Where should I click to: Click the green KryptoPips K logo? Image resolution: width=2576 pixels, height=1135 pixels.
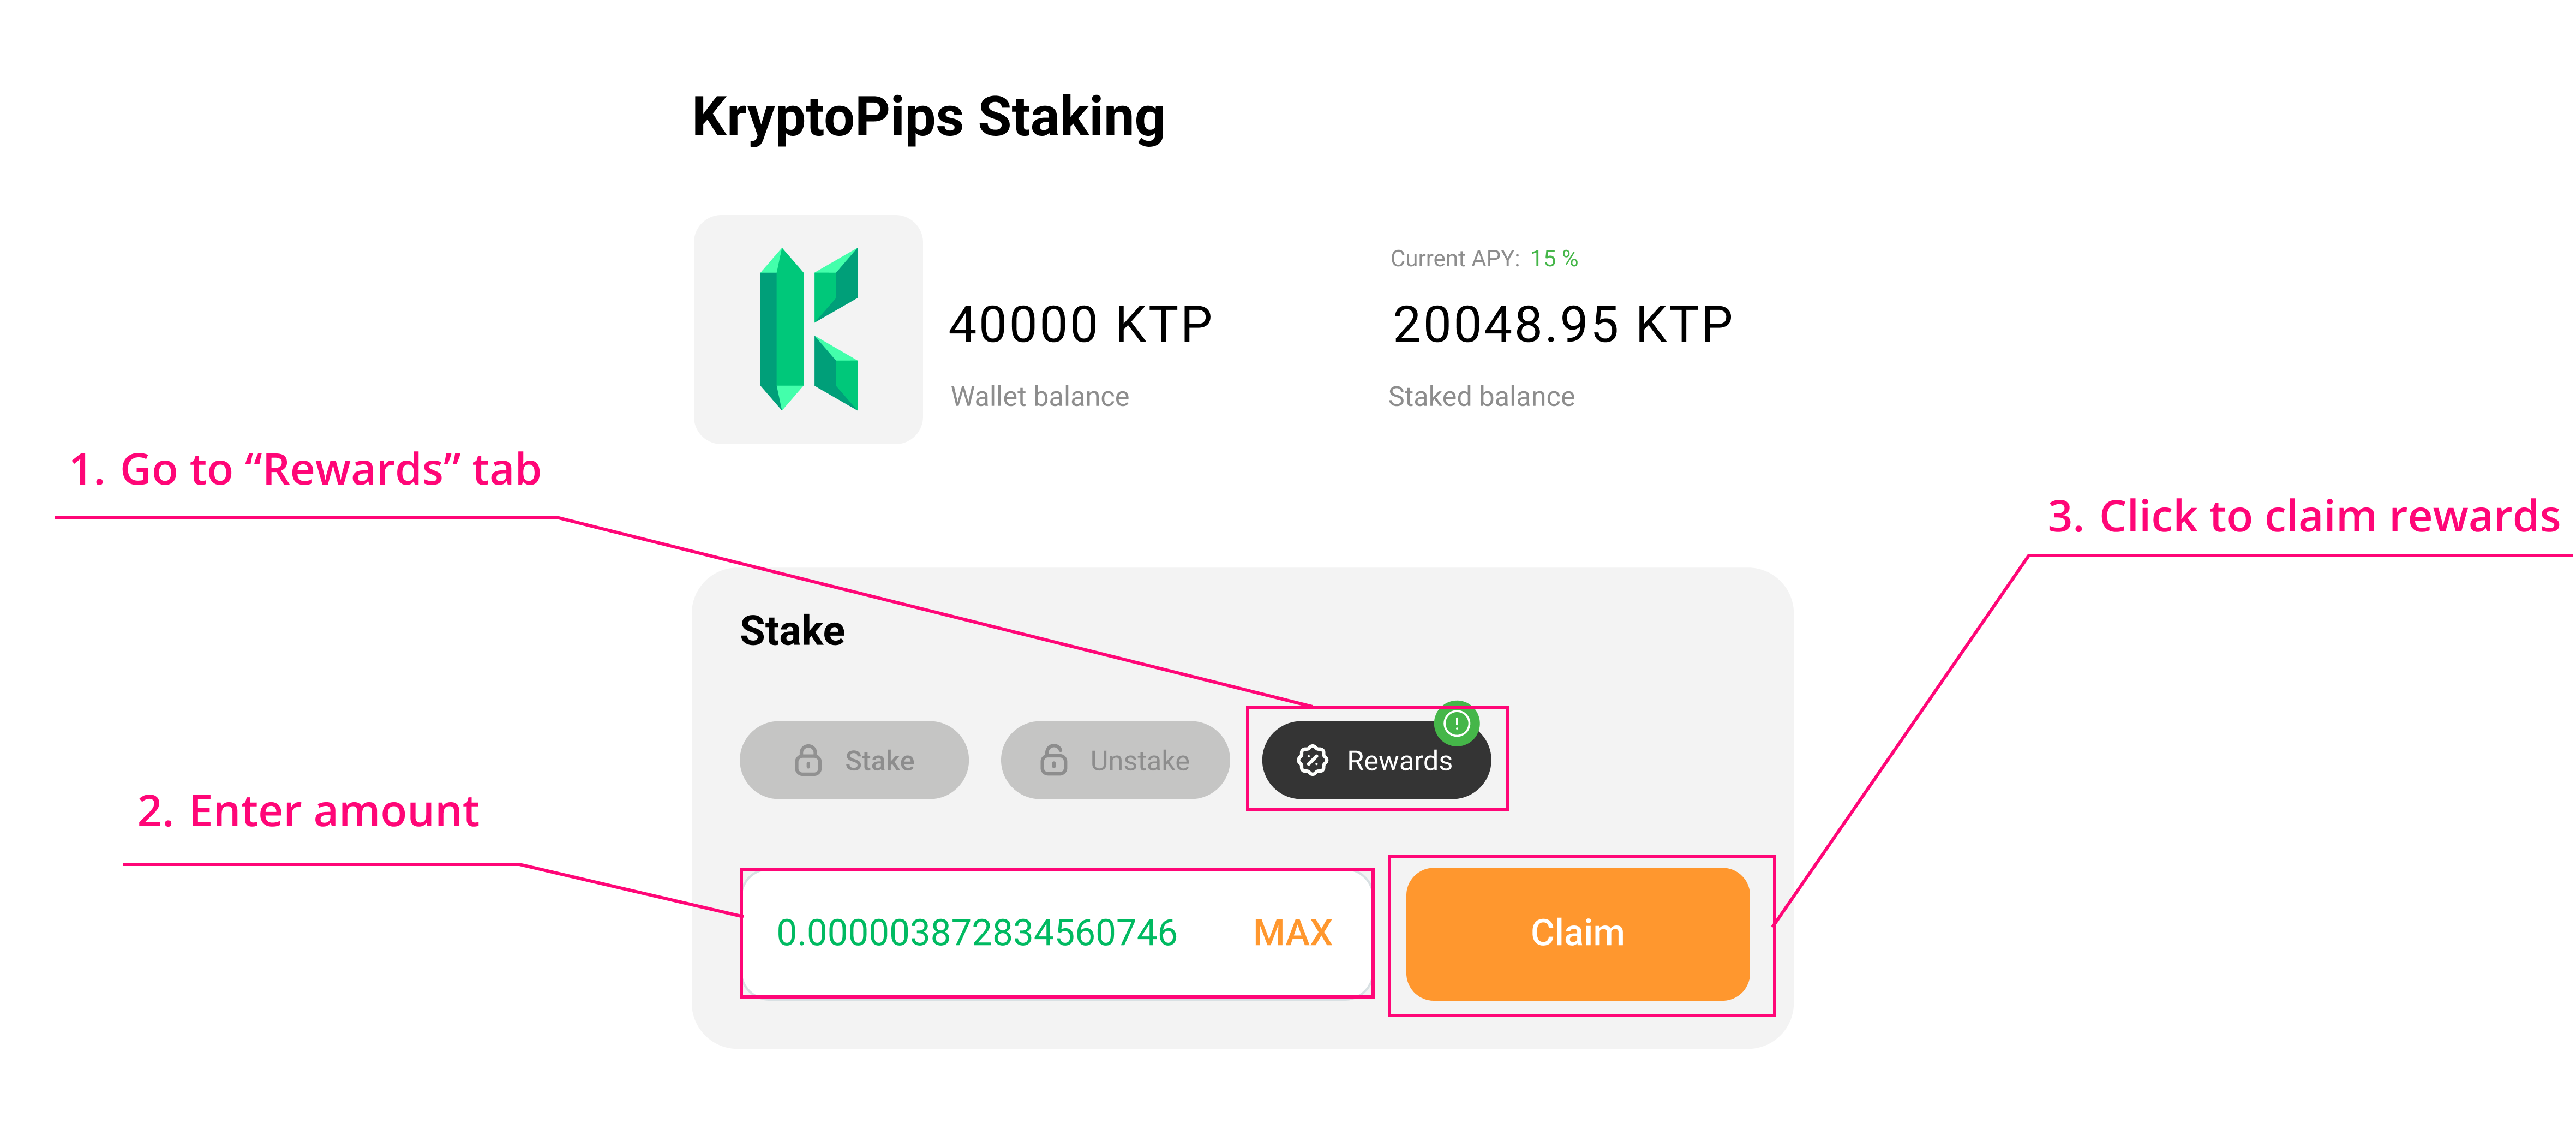(x=808, y=329)
